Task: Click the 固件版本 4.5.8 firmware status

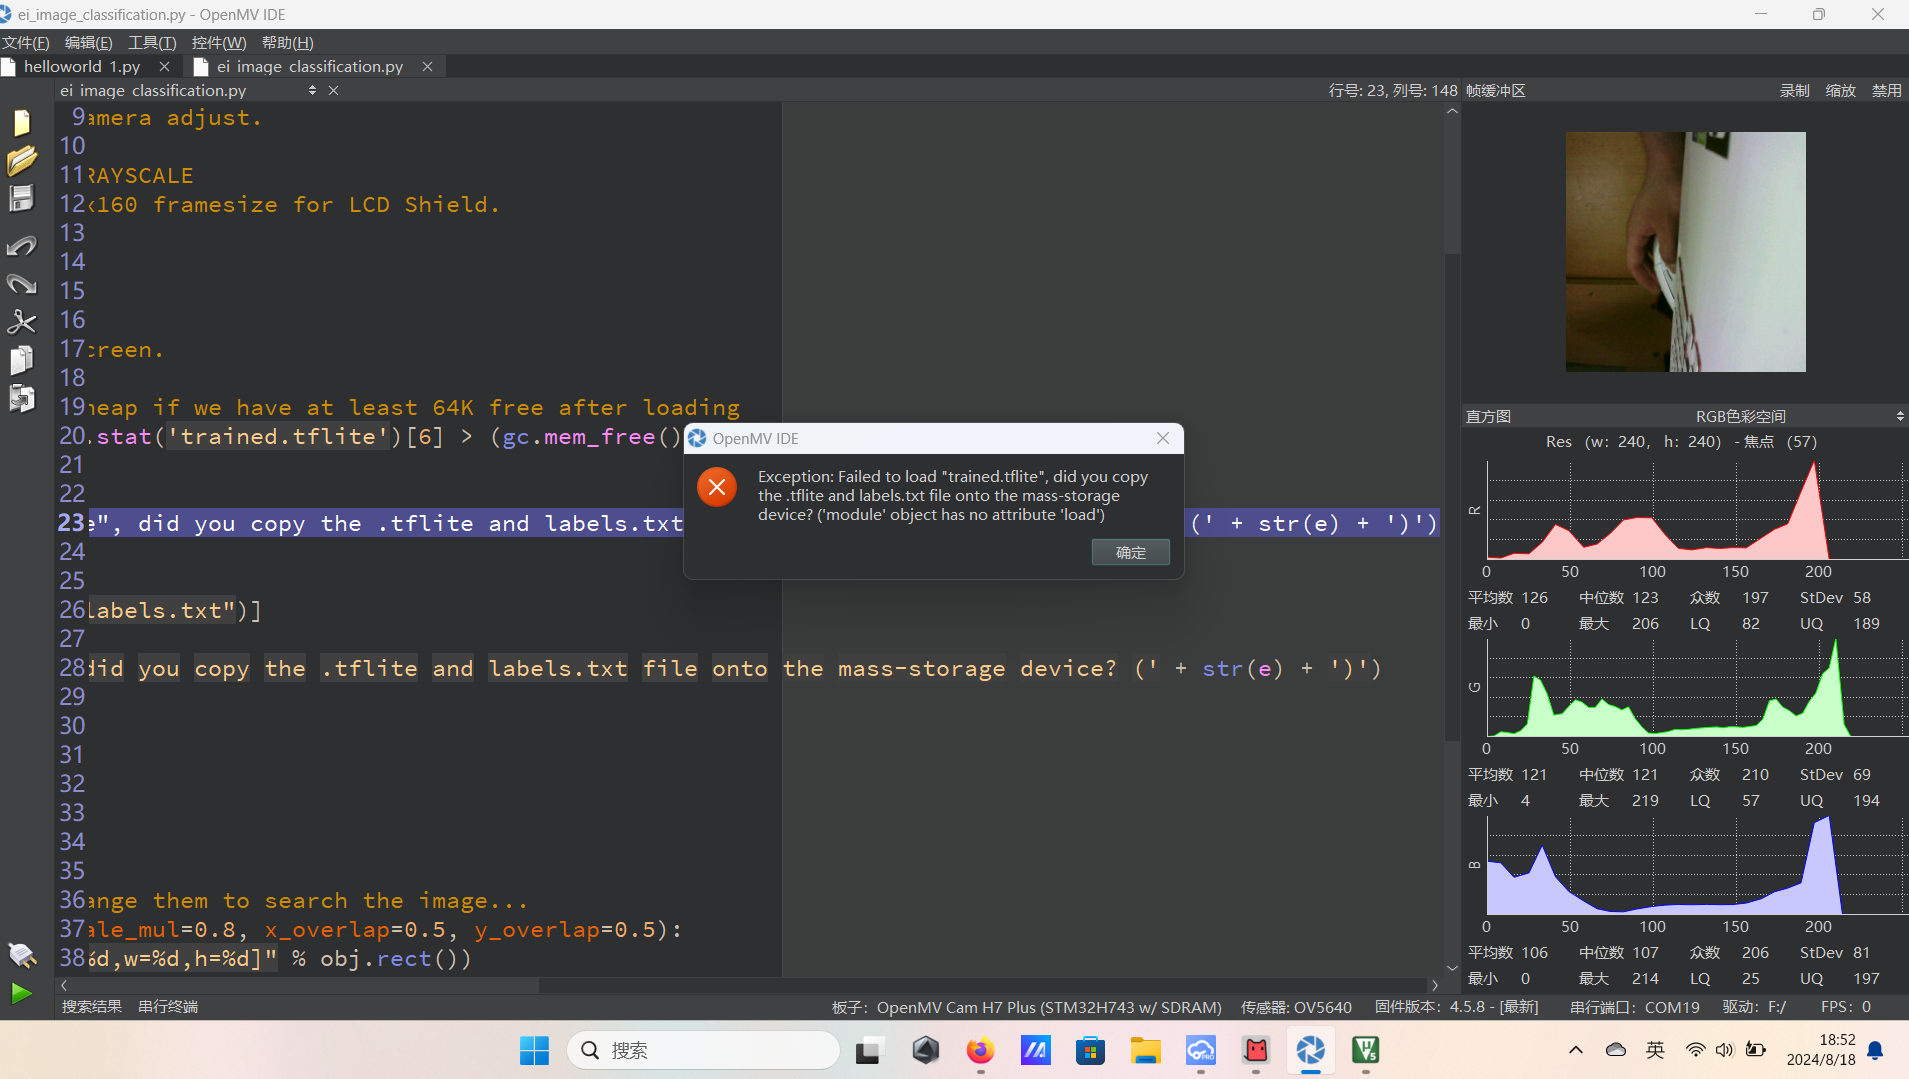Action: coord(1457,1007)
